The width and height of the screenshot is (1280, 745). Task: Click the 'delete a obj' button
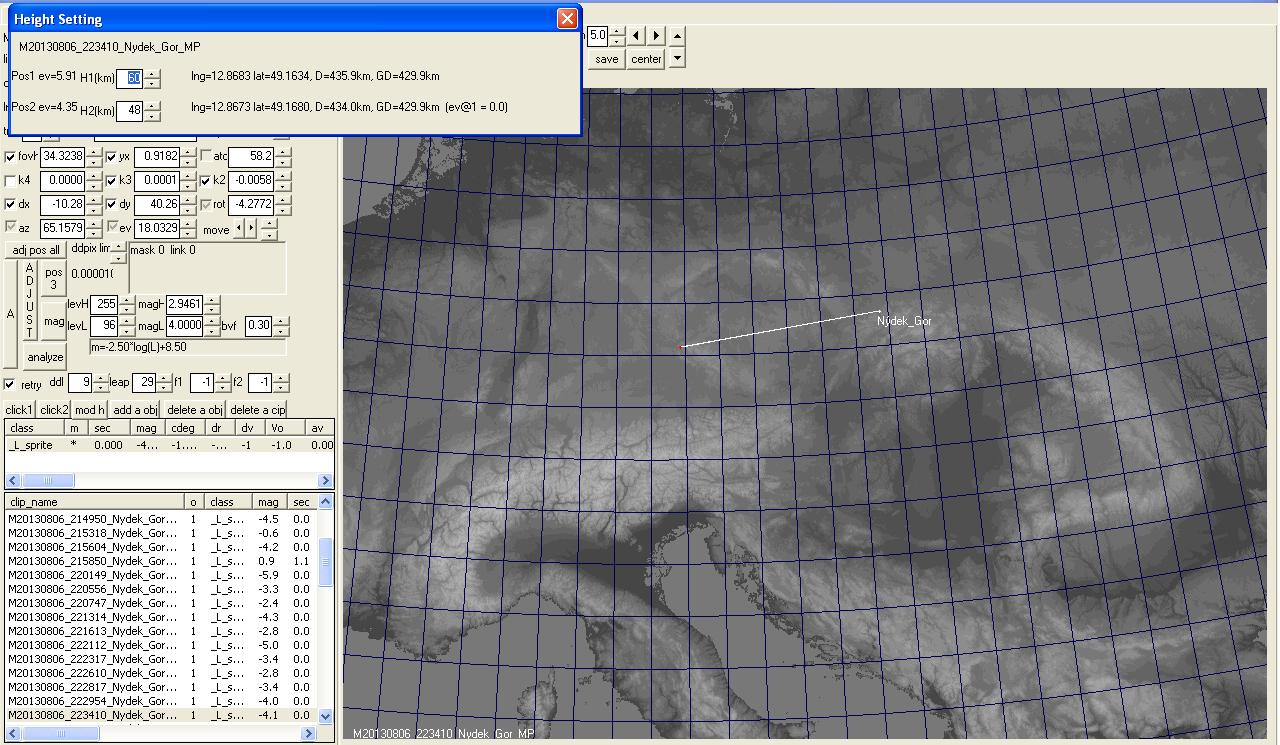[x=195, y=410]
